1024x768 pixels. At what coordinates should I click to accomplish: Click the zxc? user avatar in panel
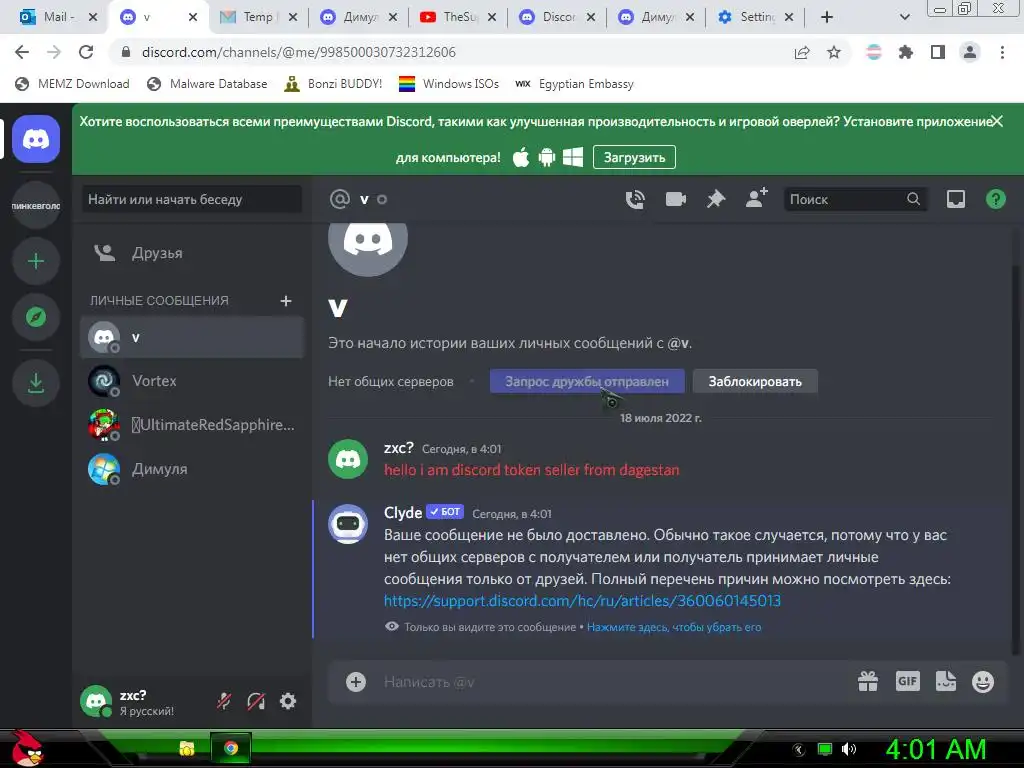click(x=96, y=701)
